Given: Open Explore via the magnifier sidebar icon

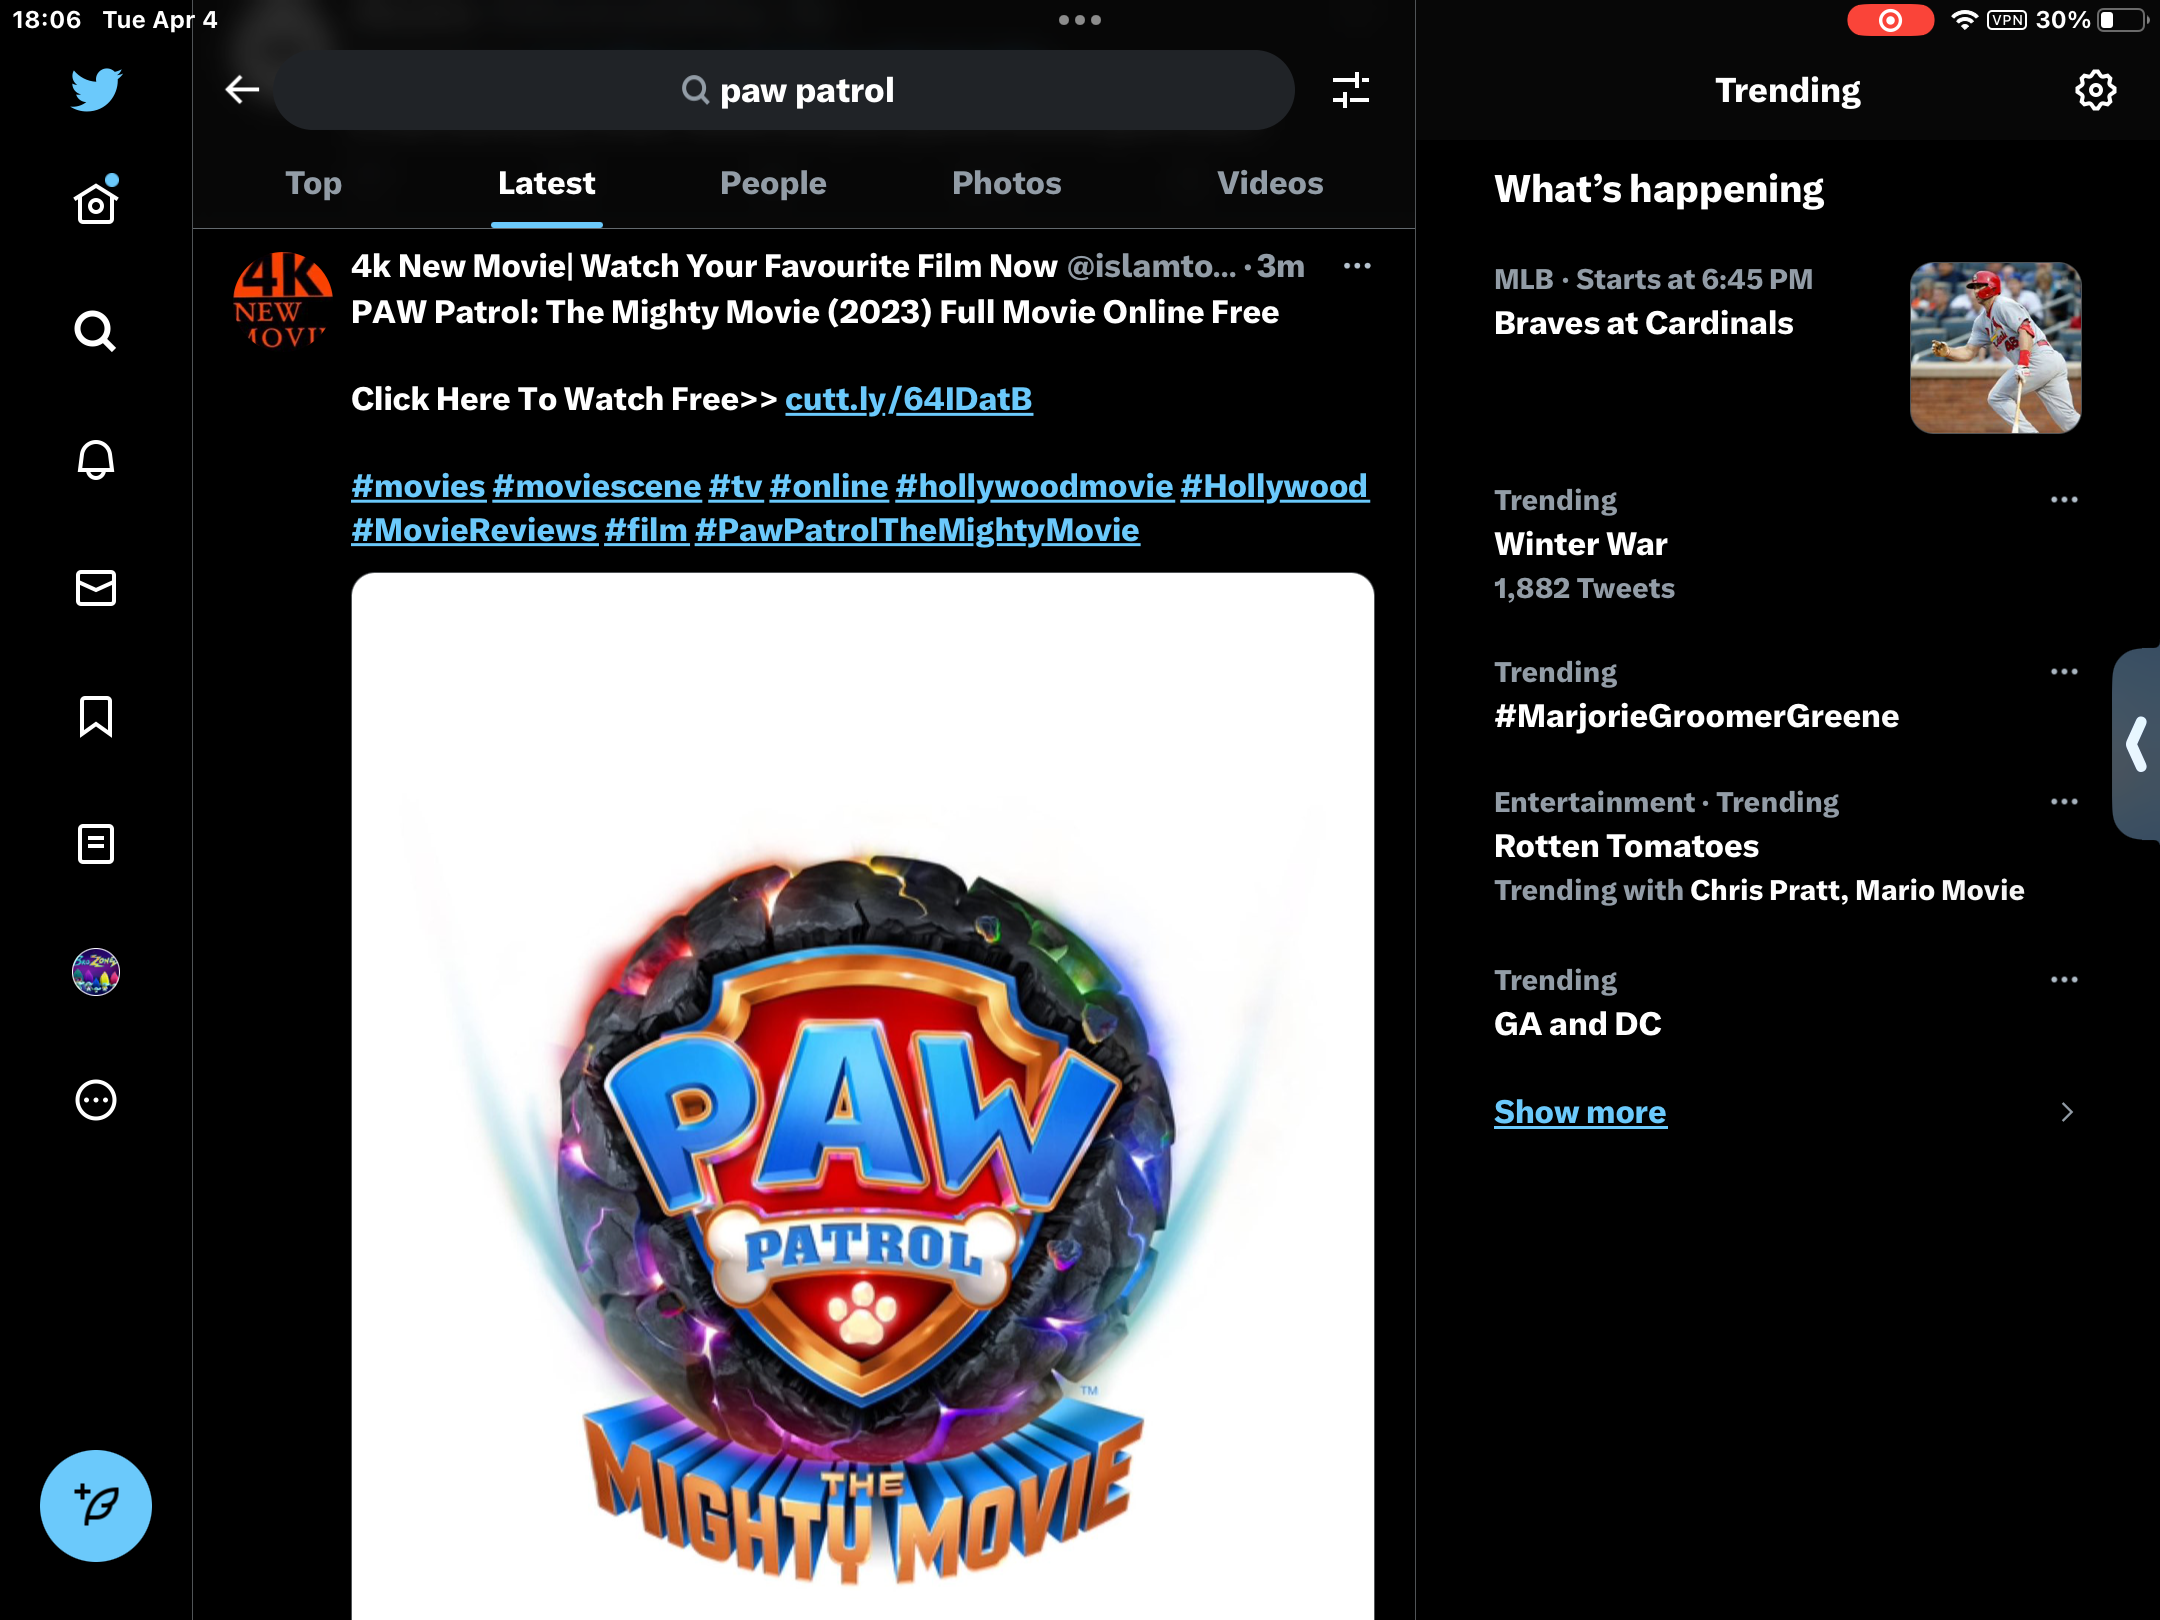Looking at the screenshot, I should [96, 331].
